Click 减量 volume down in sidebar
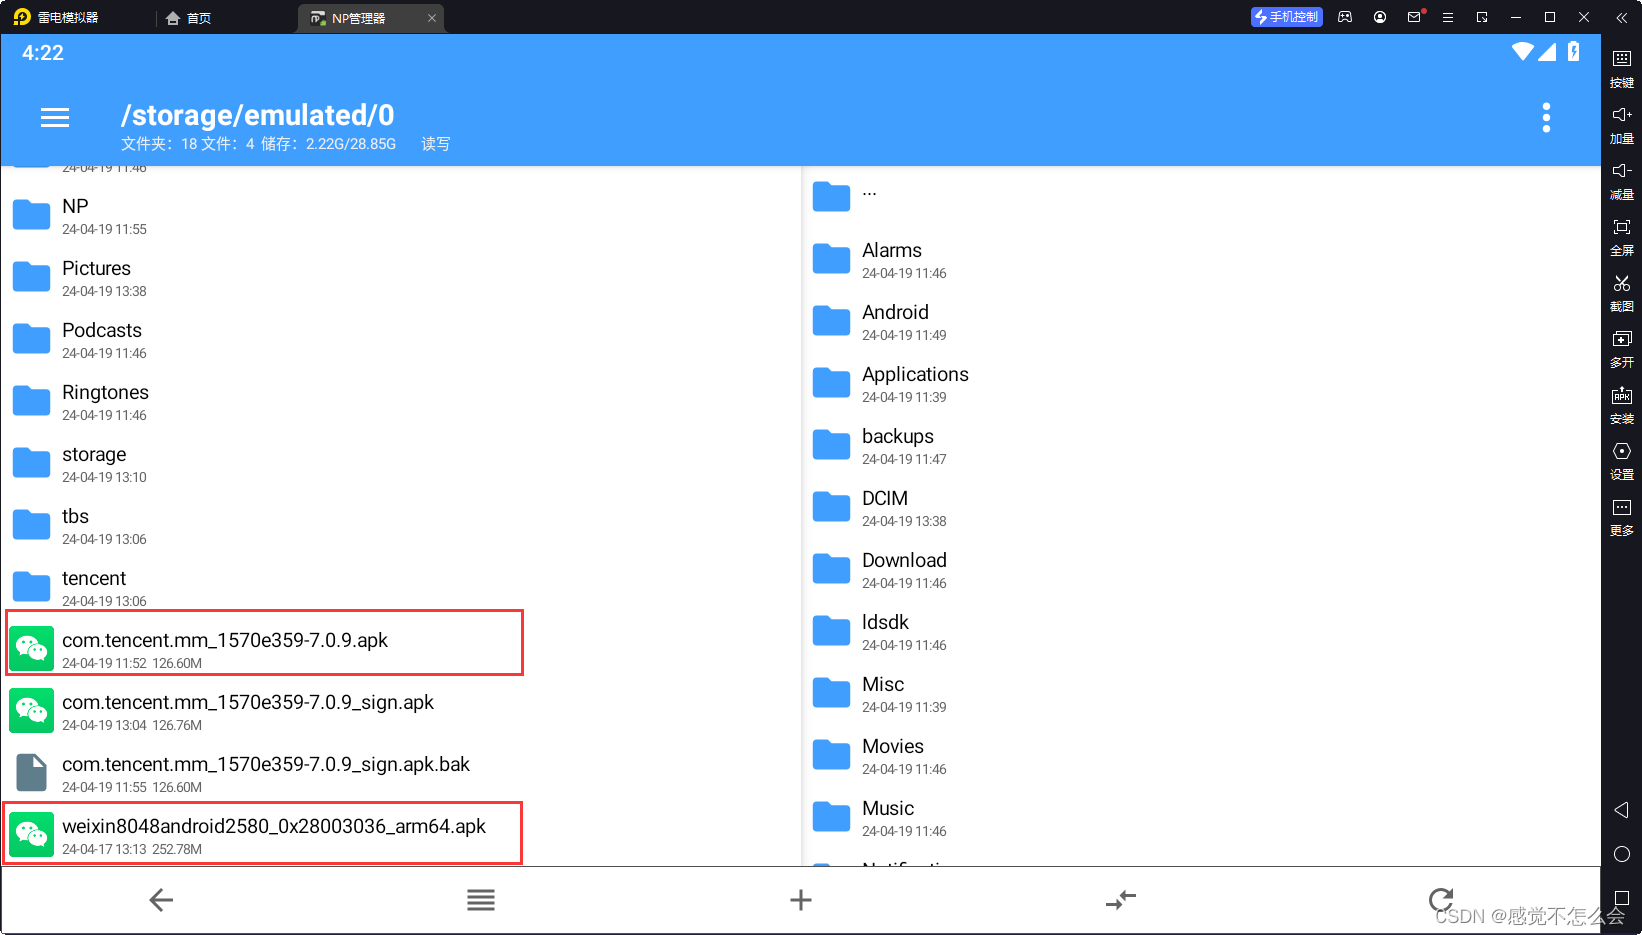1642x935 pixels. point(1622,181)
